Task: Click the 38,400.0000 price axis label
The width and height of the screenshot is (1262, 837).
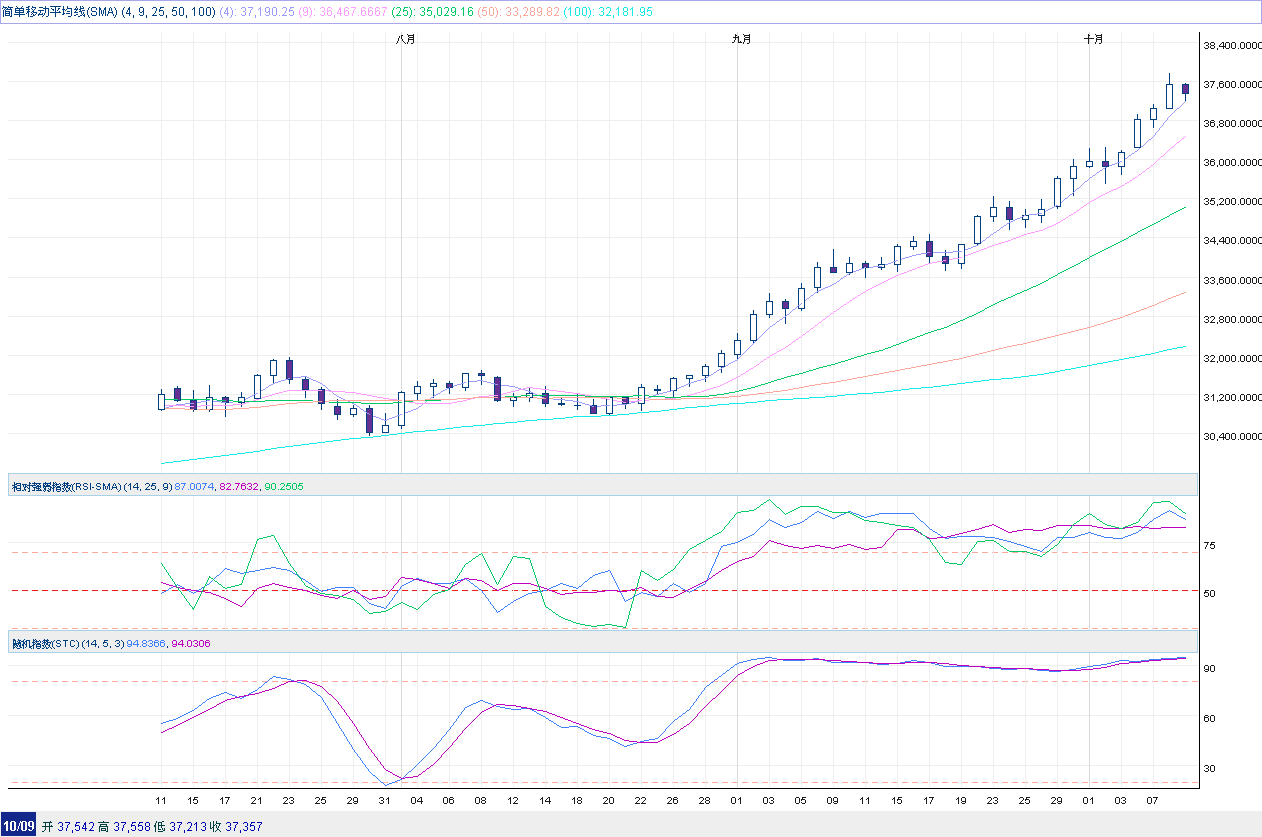Action: [x=1231, y=46]
